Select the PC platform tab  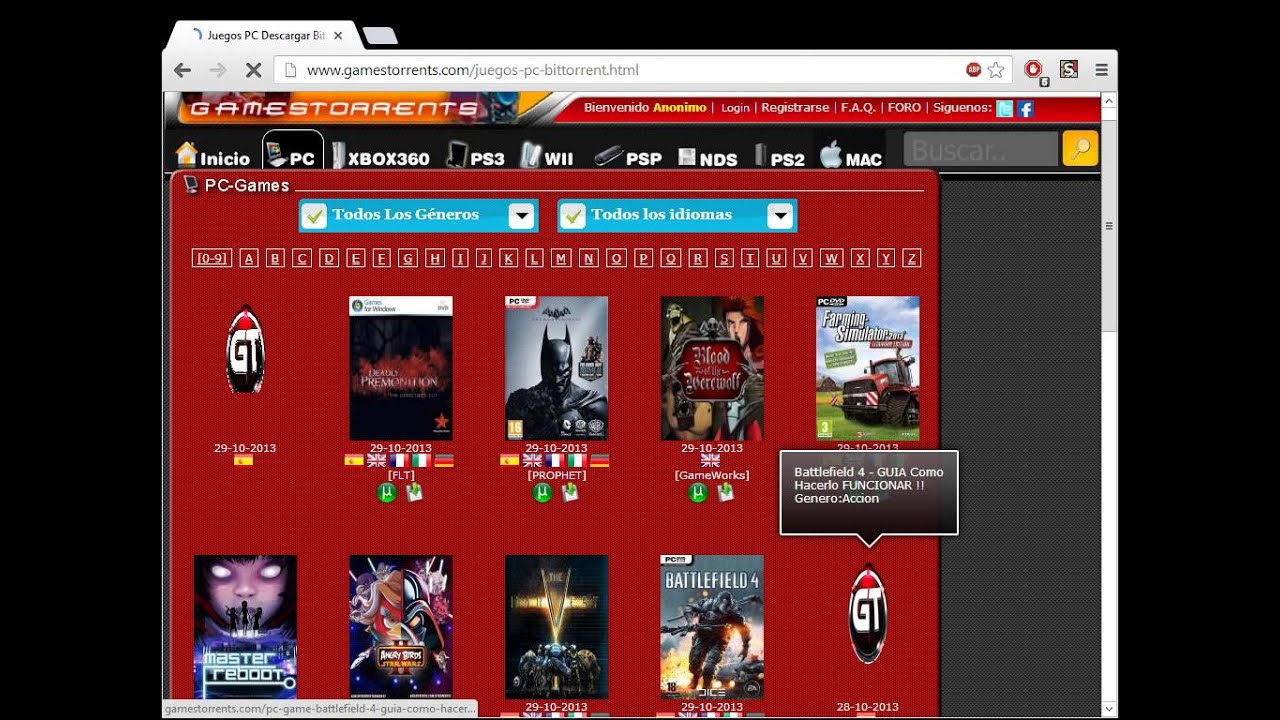[x=292, y=152]
